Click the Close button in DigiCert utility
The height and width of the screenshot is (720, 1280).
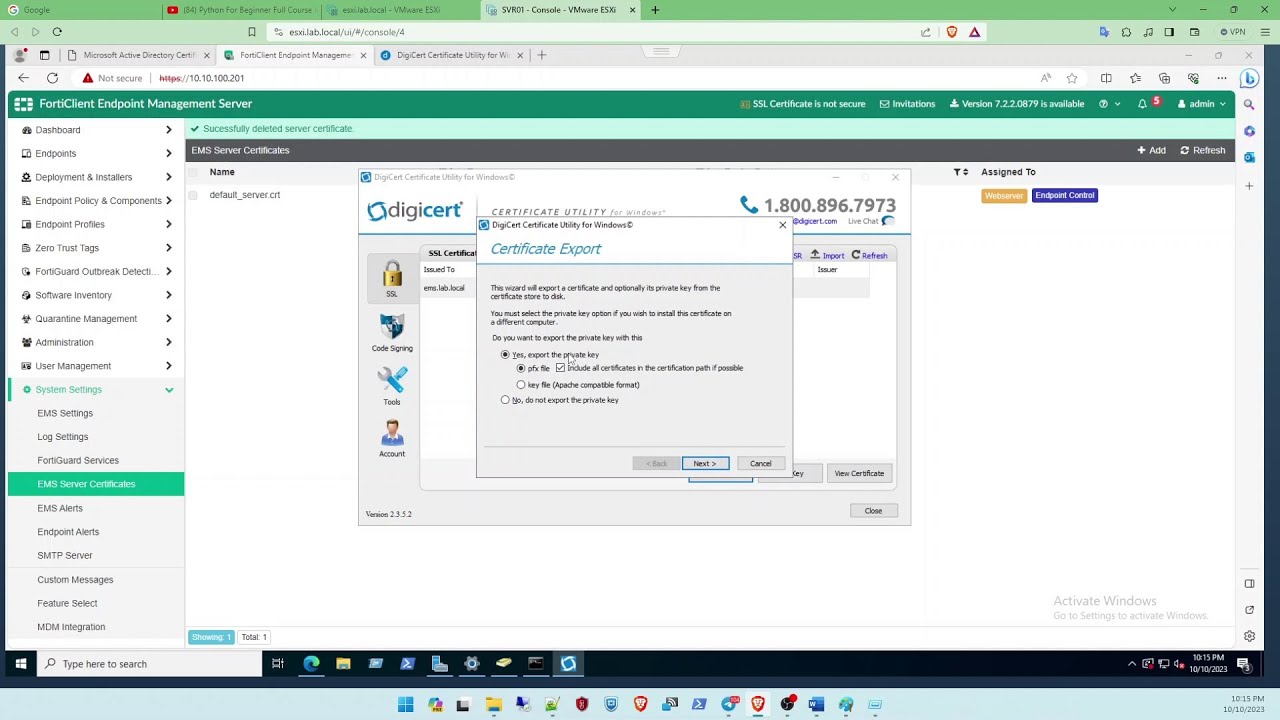coord(873,511)
